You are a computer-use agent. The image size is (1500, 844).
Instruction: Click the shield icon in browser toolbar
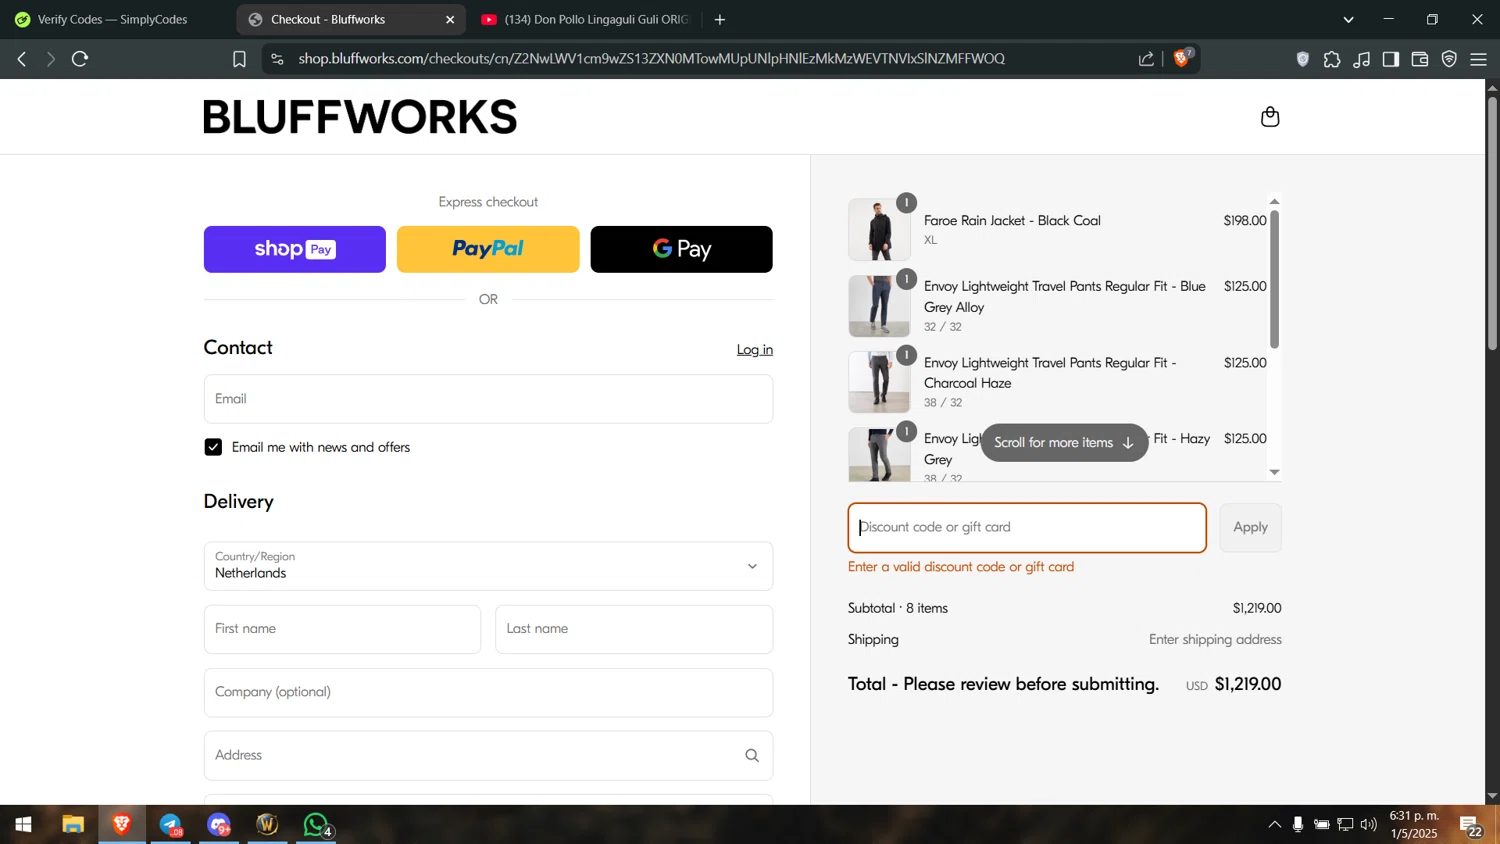pos(1303,59)
